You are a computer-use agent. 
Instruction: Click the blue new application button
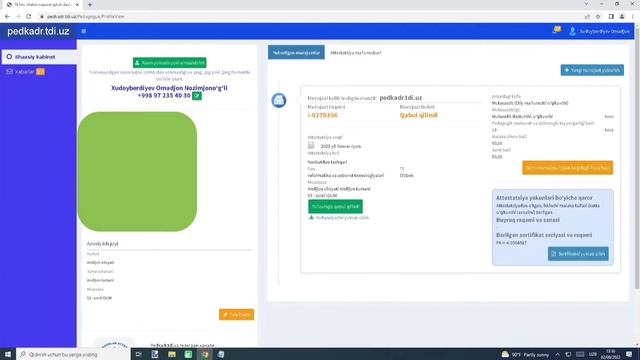click(592, 70)
